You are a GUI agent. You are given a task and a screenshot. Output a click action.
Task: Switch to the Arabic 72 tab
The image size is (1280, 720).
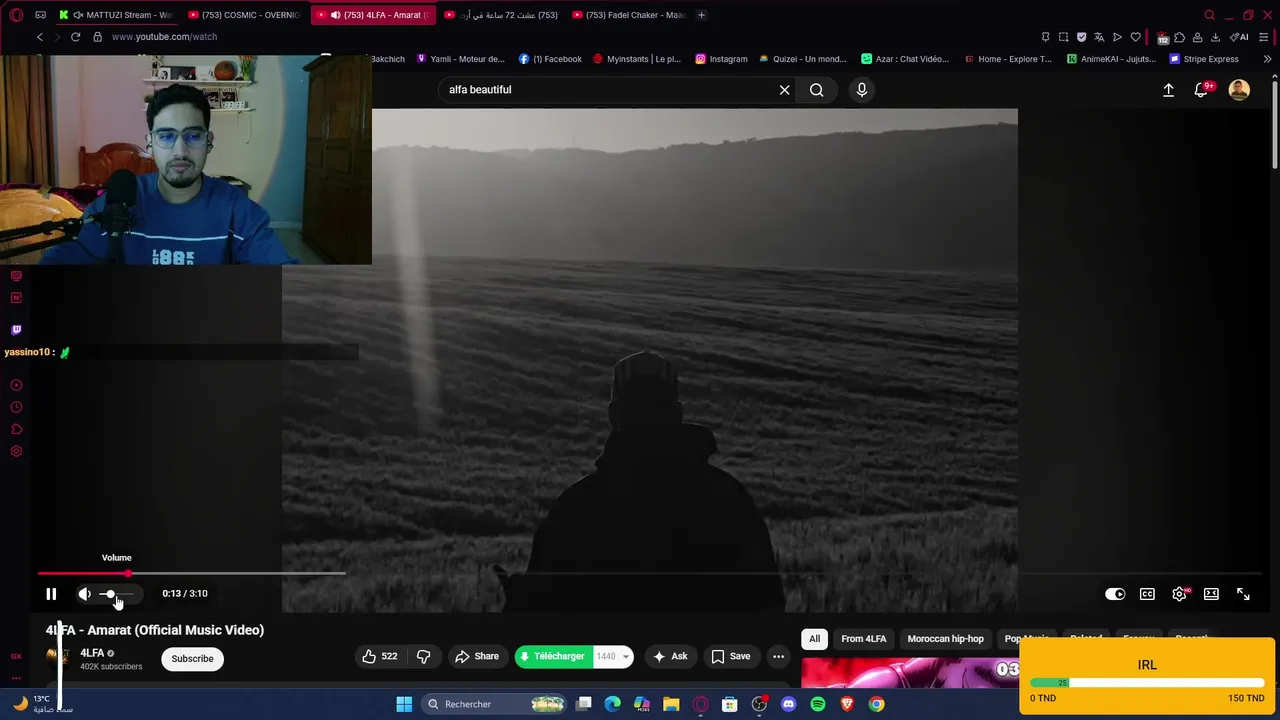pyautogui.click(x=501, y=15)
